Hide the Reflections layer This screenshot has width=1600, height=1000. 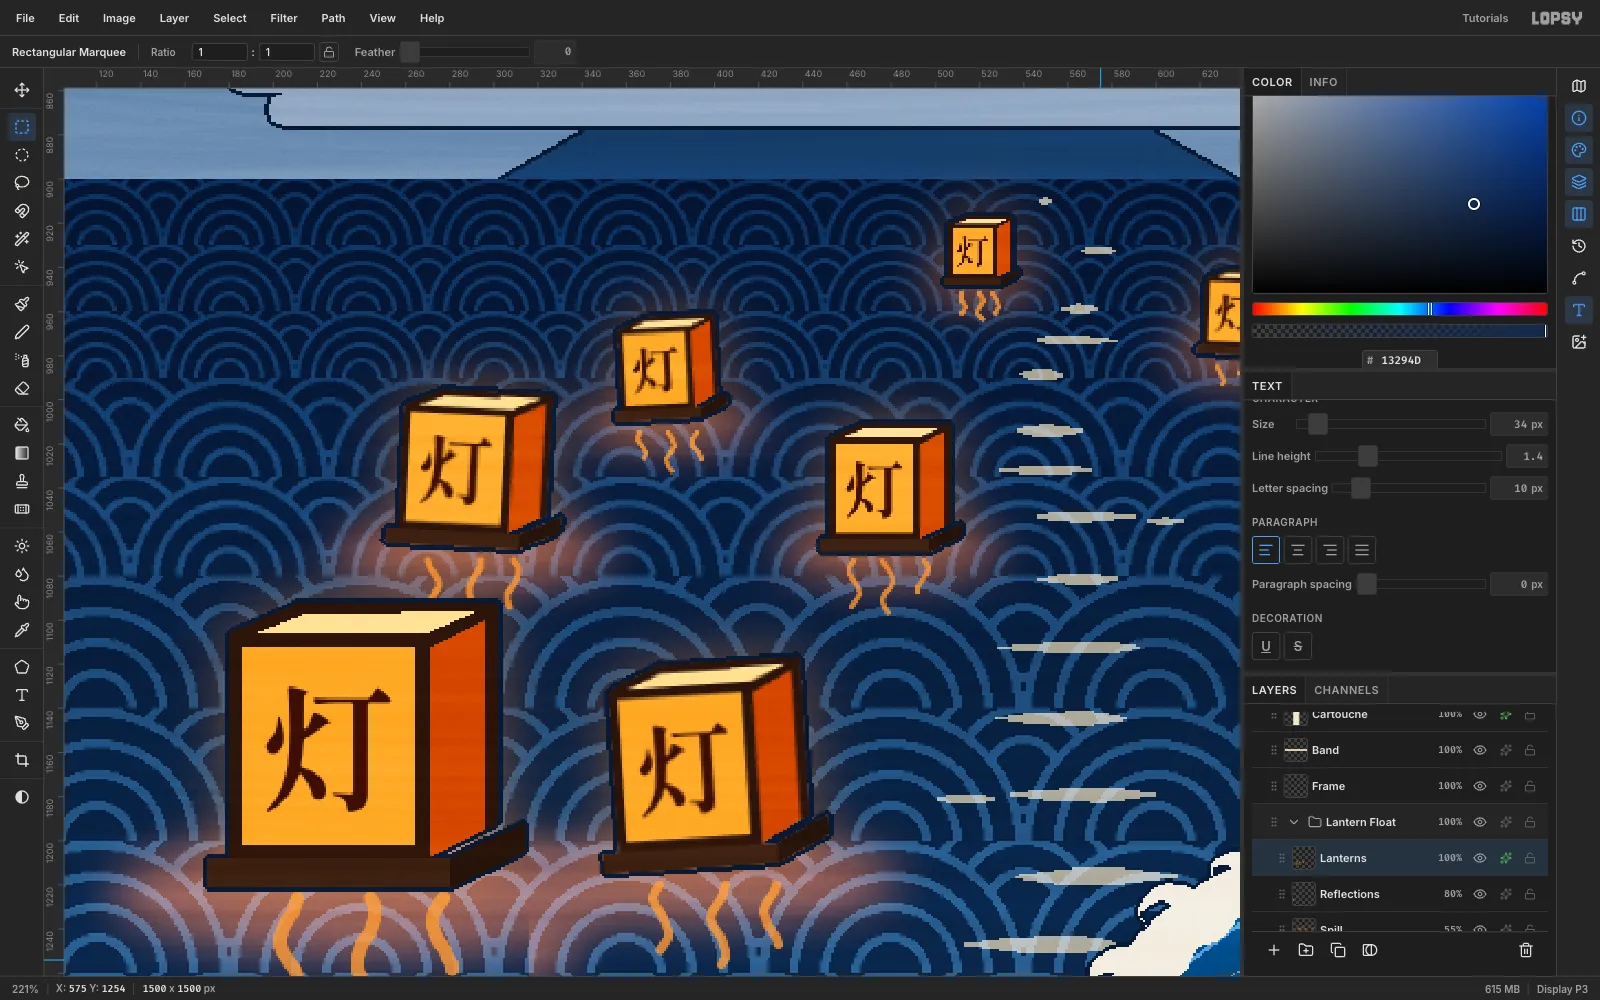tap(1480, 894)
